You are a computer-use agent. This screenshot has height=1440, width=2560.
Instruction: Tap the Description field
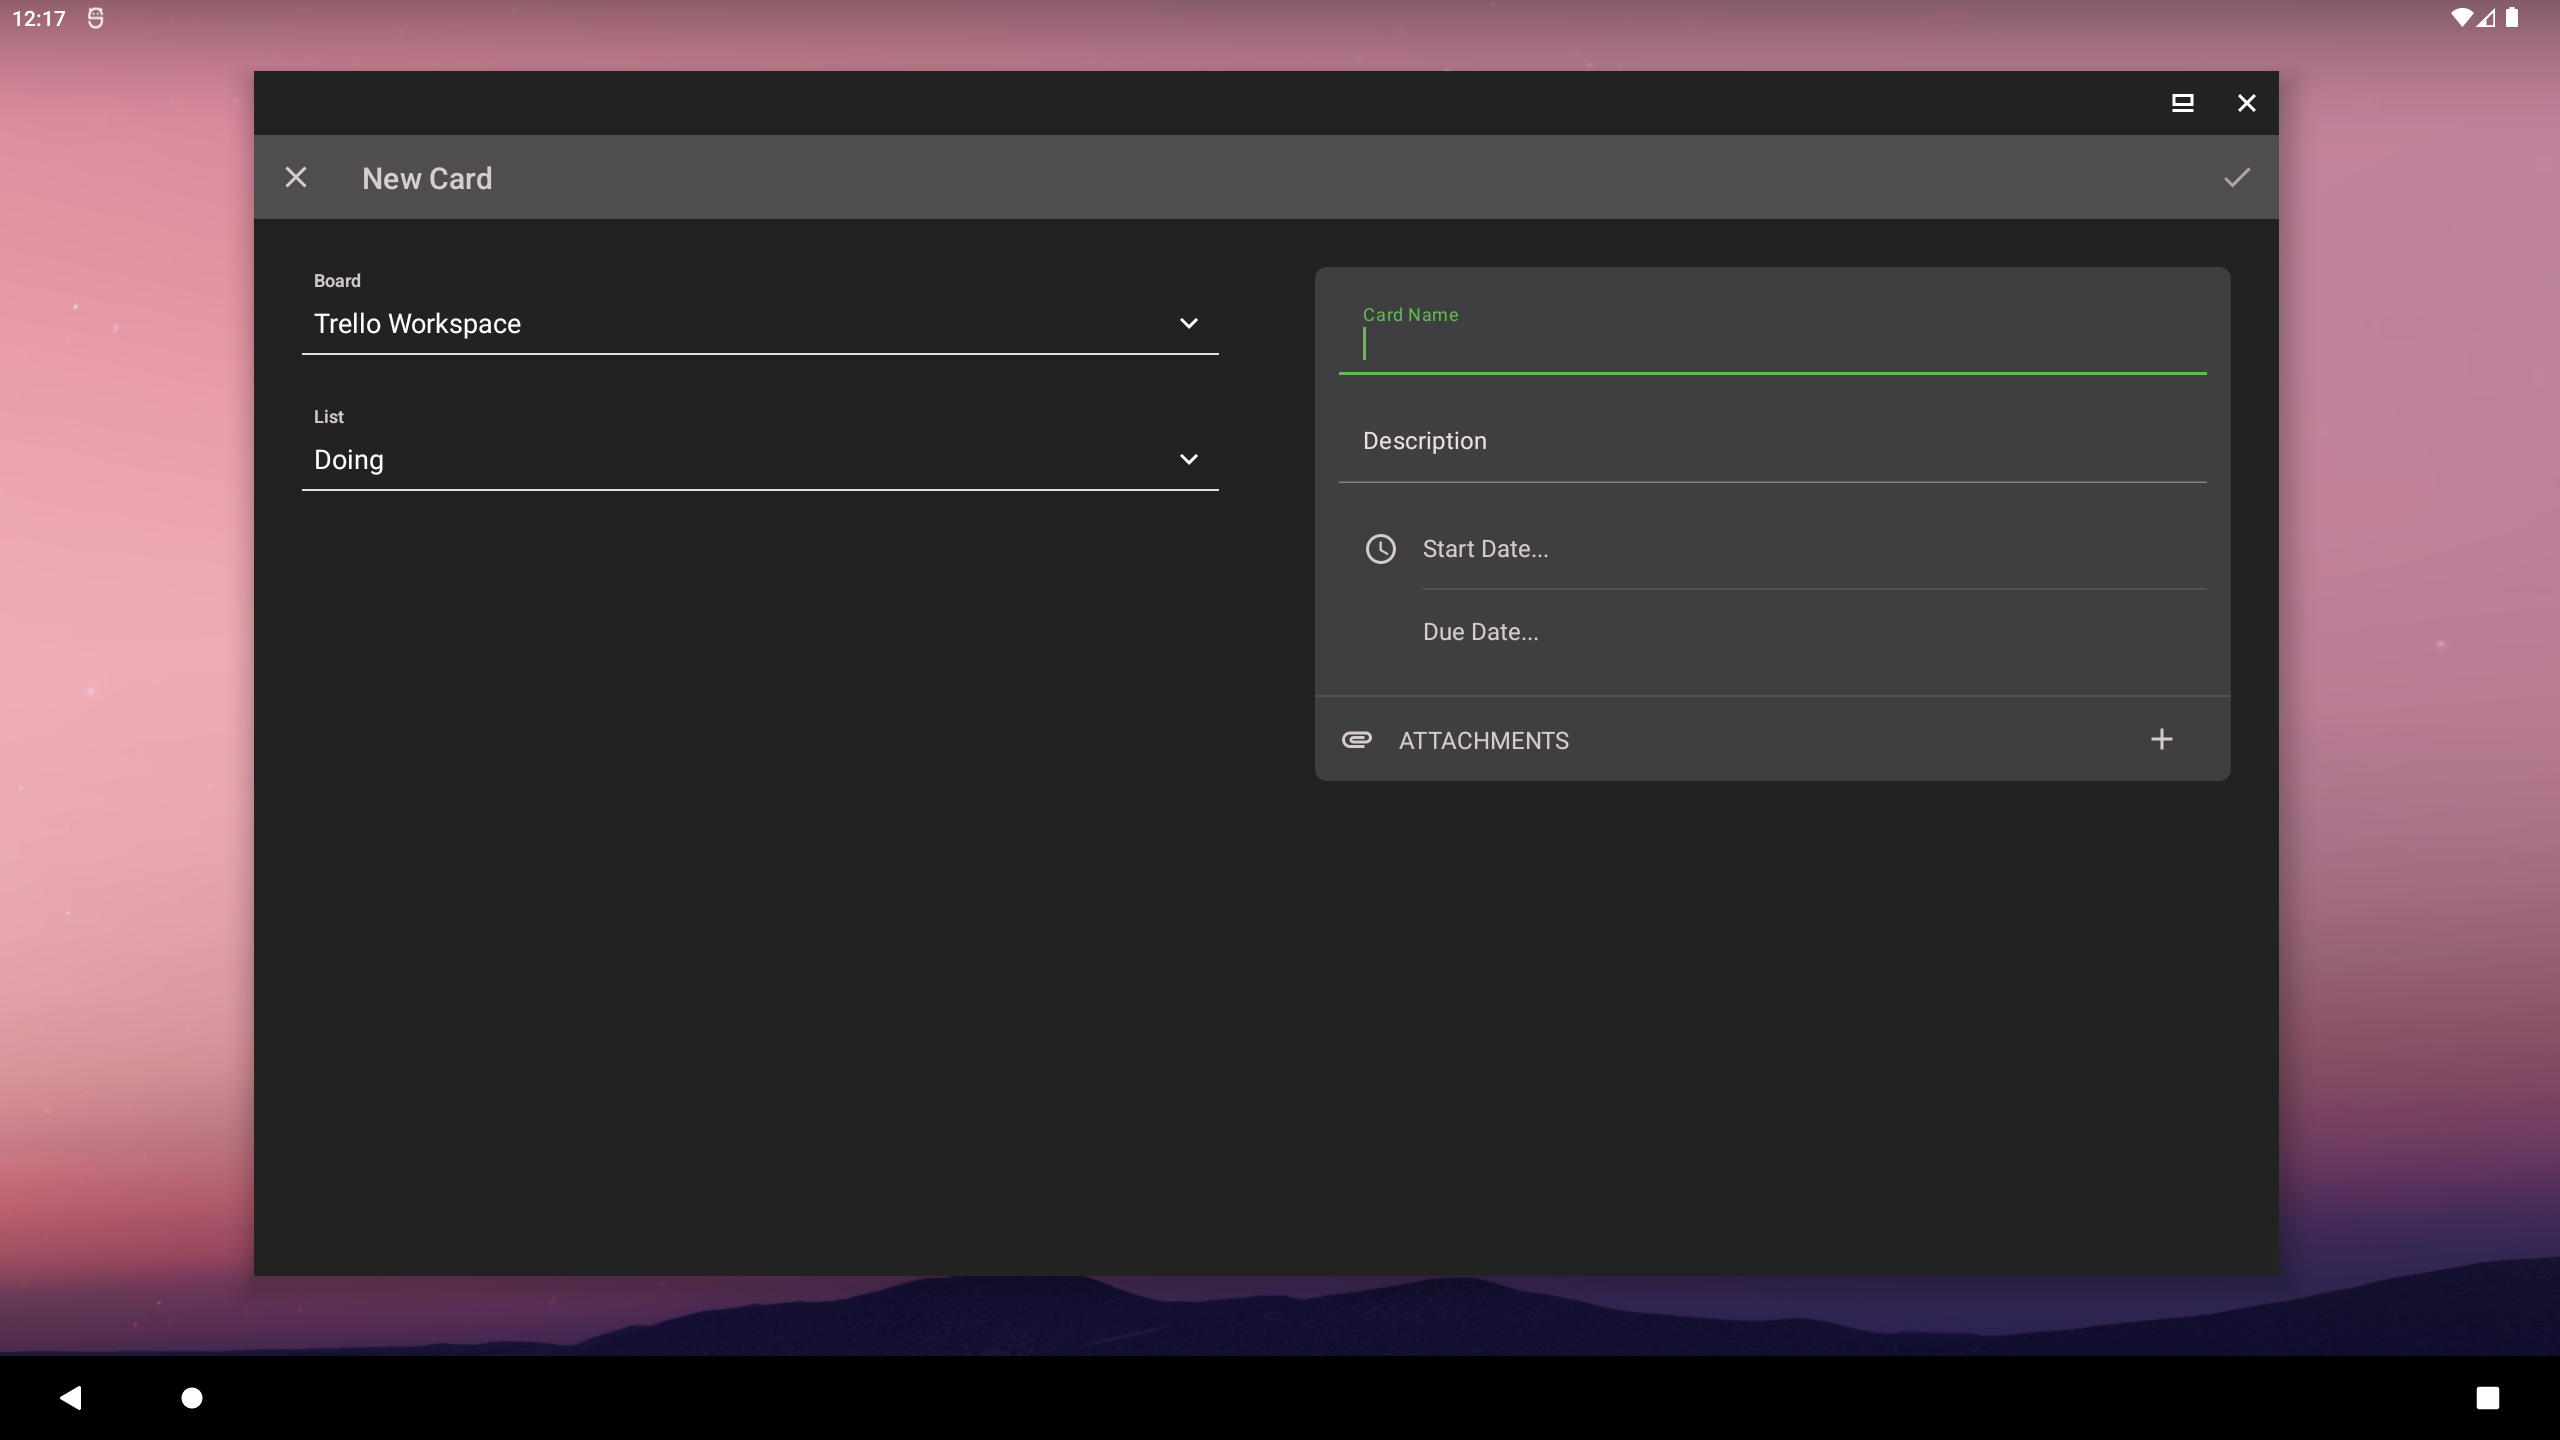point(1772,442)
